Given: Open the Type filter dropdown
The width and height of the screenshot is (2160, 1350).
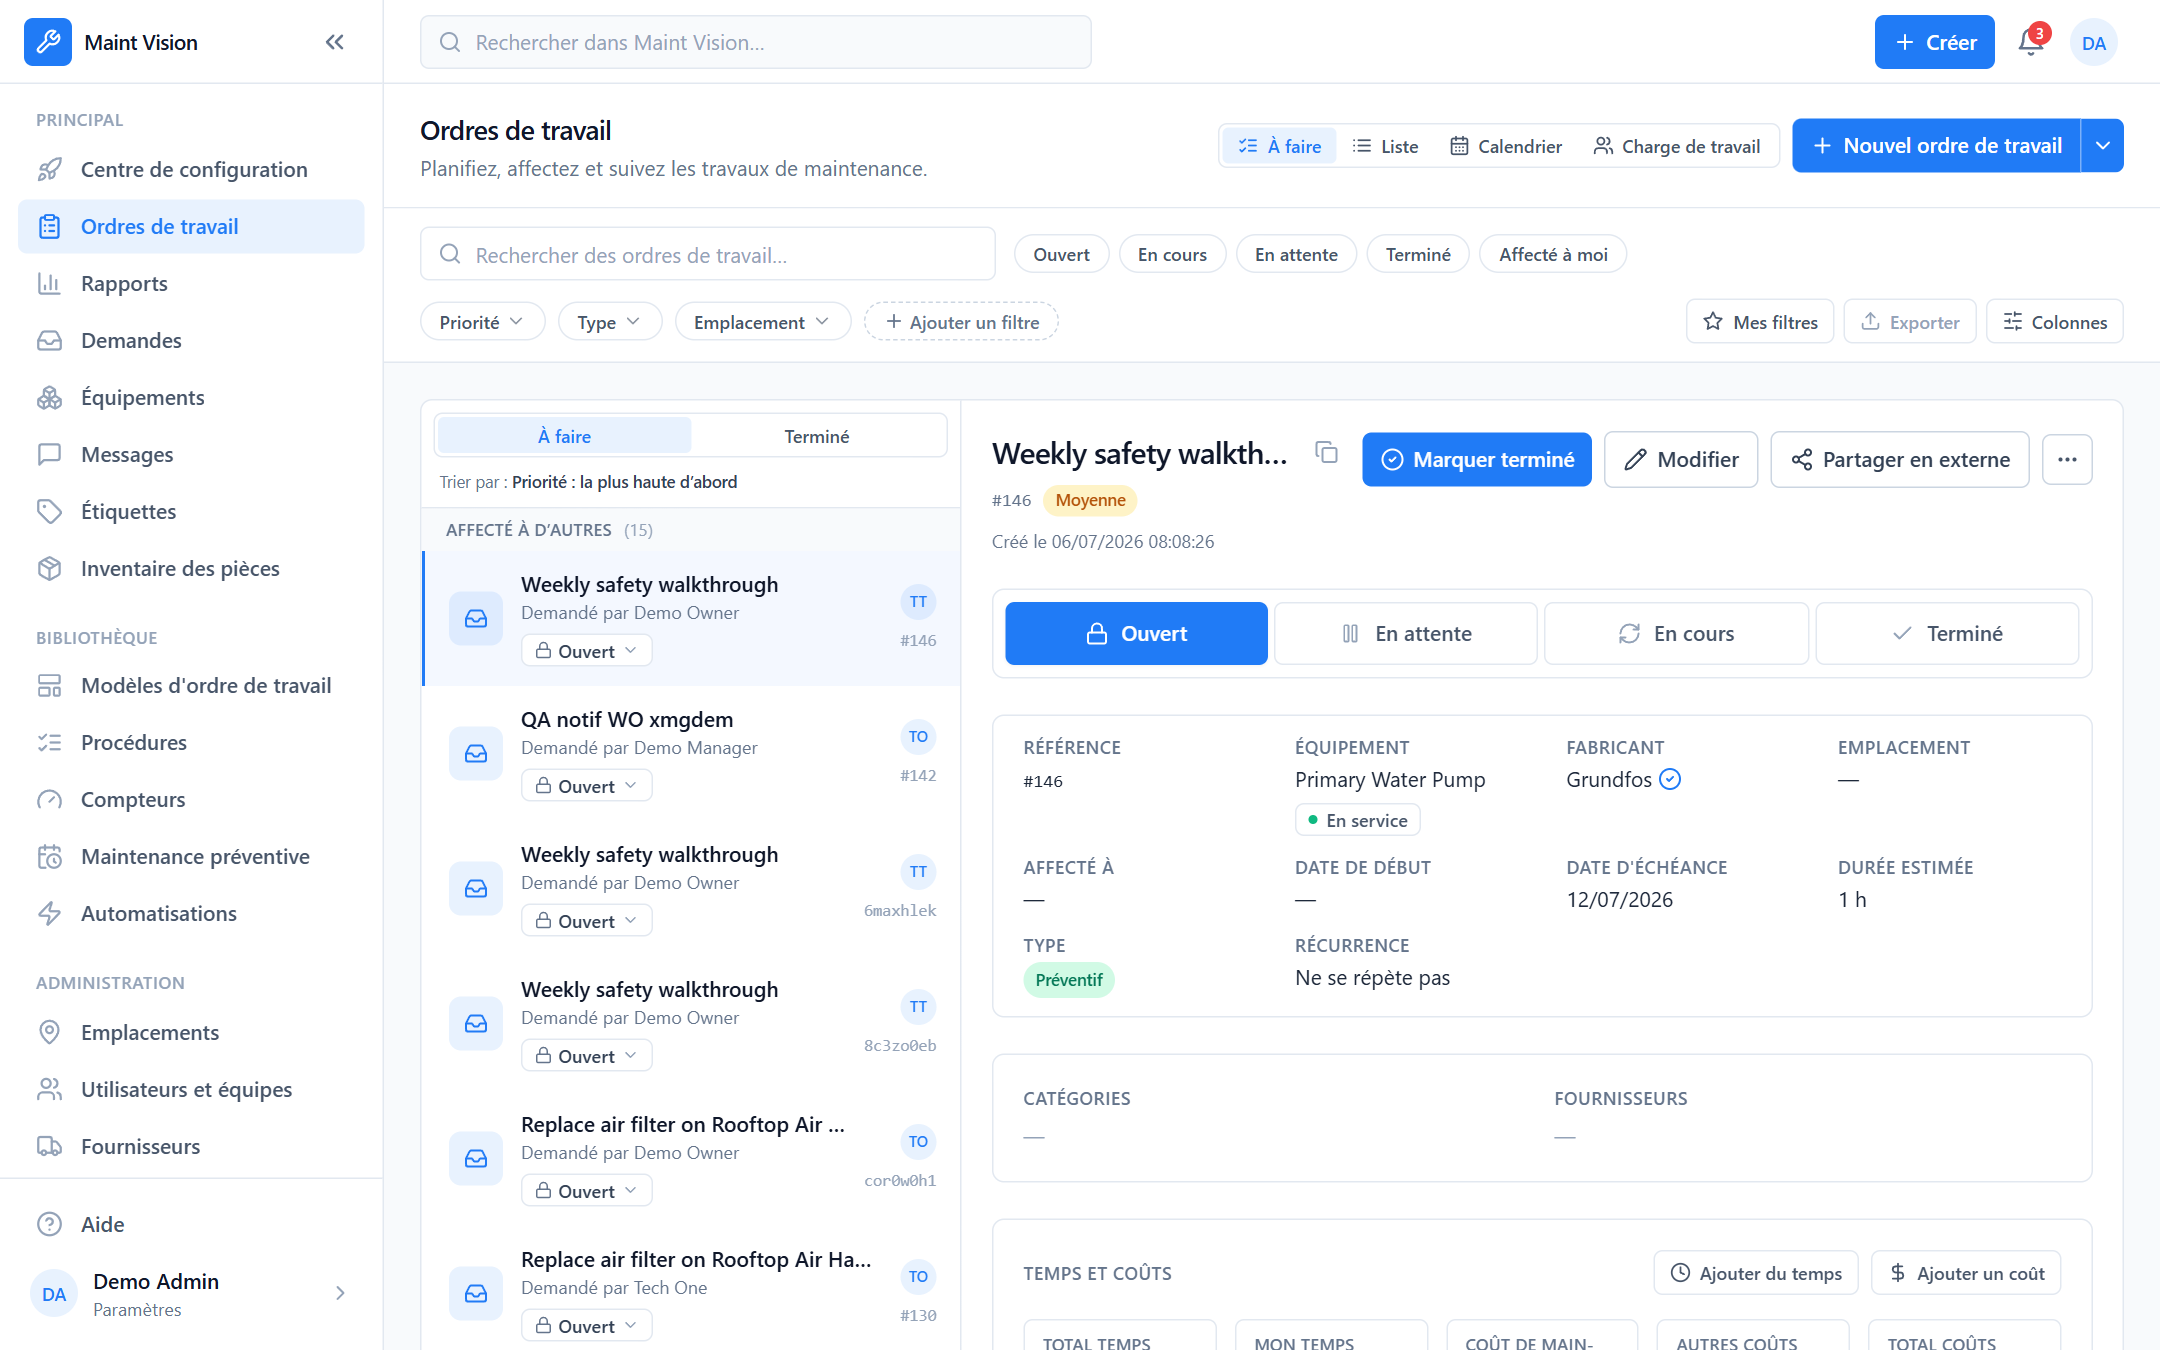Looking at the screenshot, I should (609, 322).
